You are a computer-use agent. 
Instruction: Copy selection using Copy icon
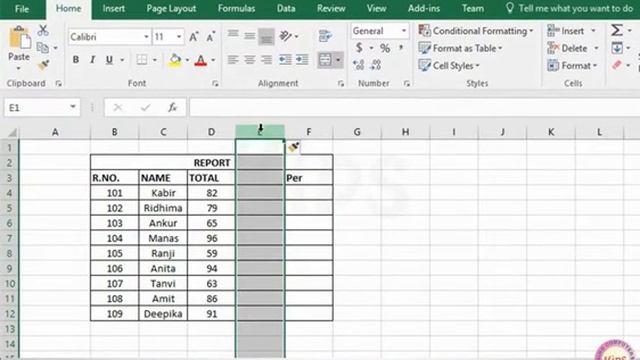pos(42,48)
